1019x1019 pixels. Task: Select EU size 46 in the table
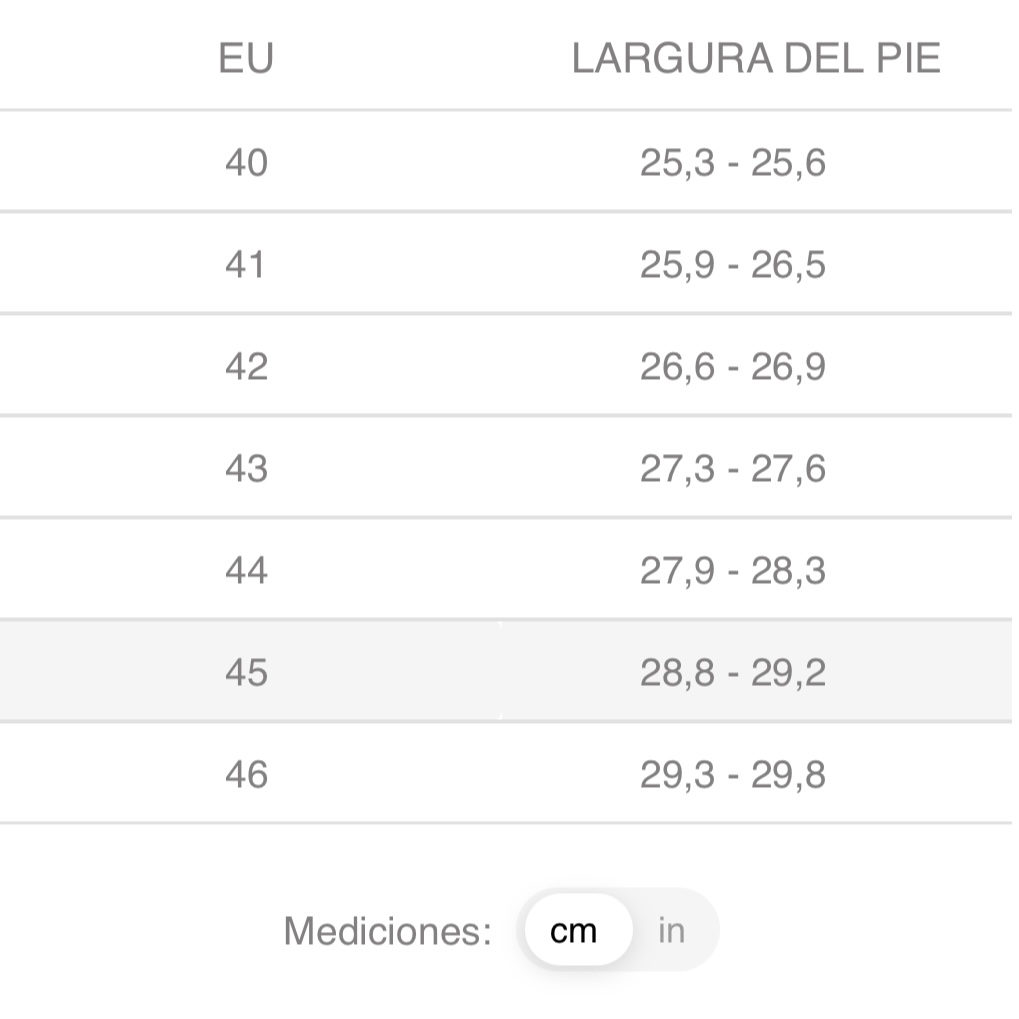pyautogui.click(x=246, y=775)
